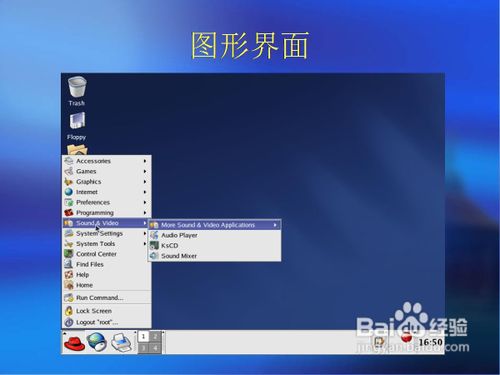Click the Audio Player icon in submenu
Viewport: 500px width, 375px height.
[x=154, y=235]
